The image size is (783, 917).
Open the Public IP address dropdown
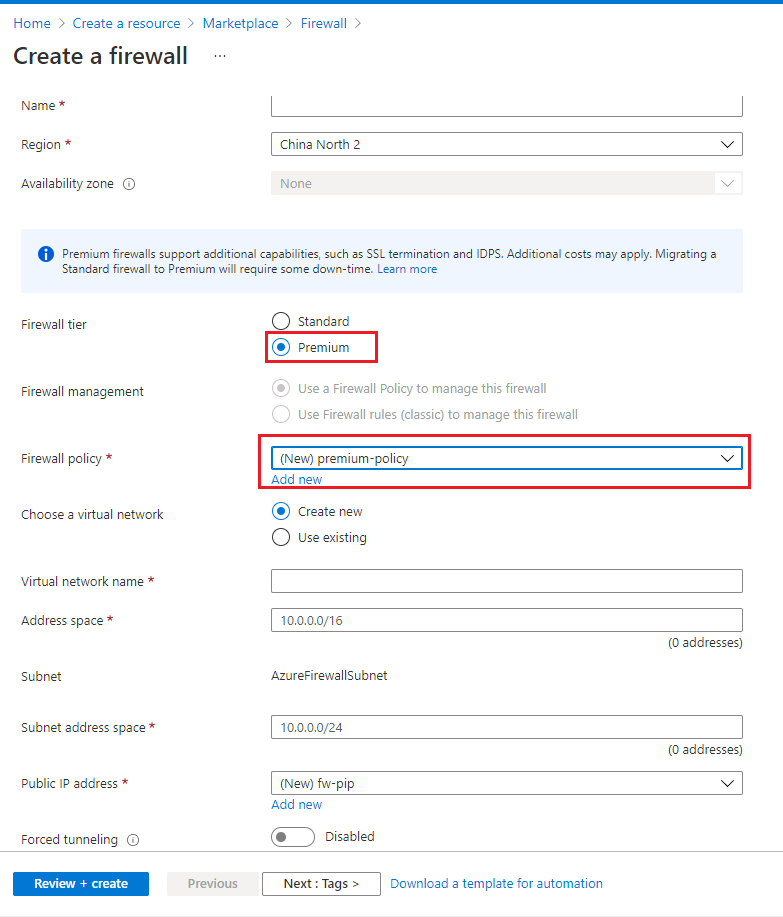click(506, 784)
